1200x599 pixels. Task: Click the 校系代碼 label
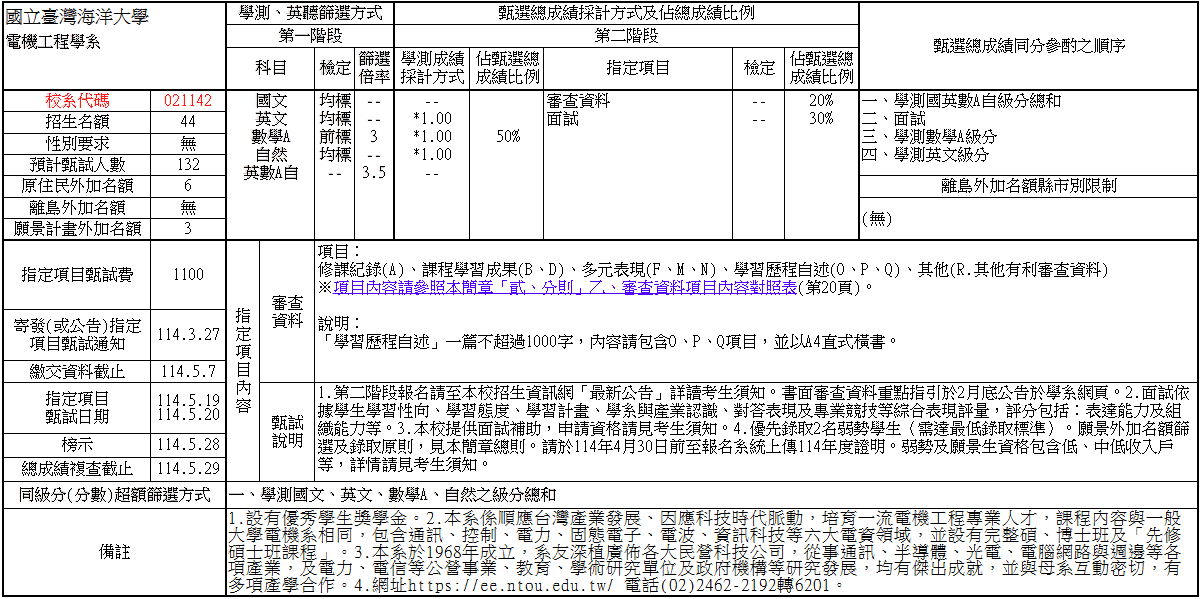[x=78, y=101]
